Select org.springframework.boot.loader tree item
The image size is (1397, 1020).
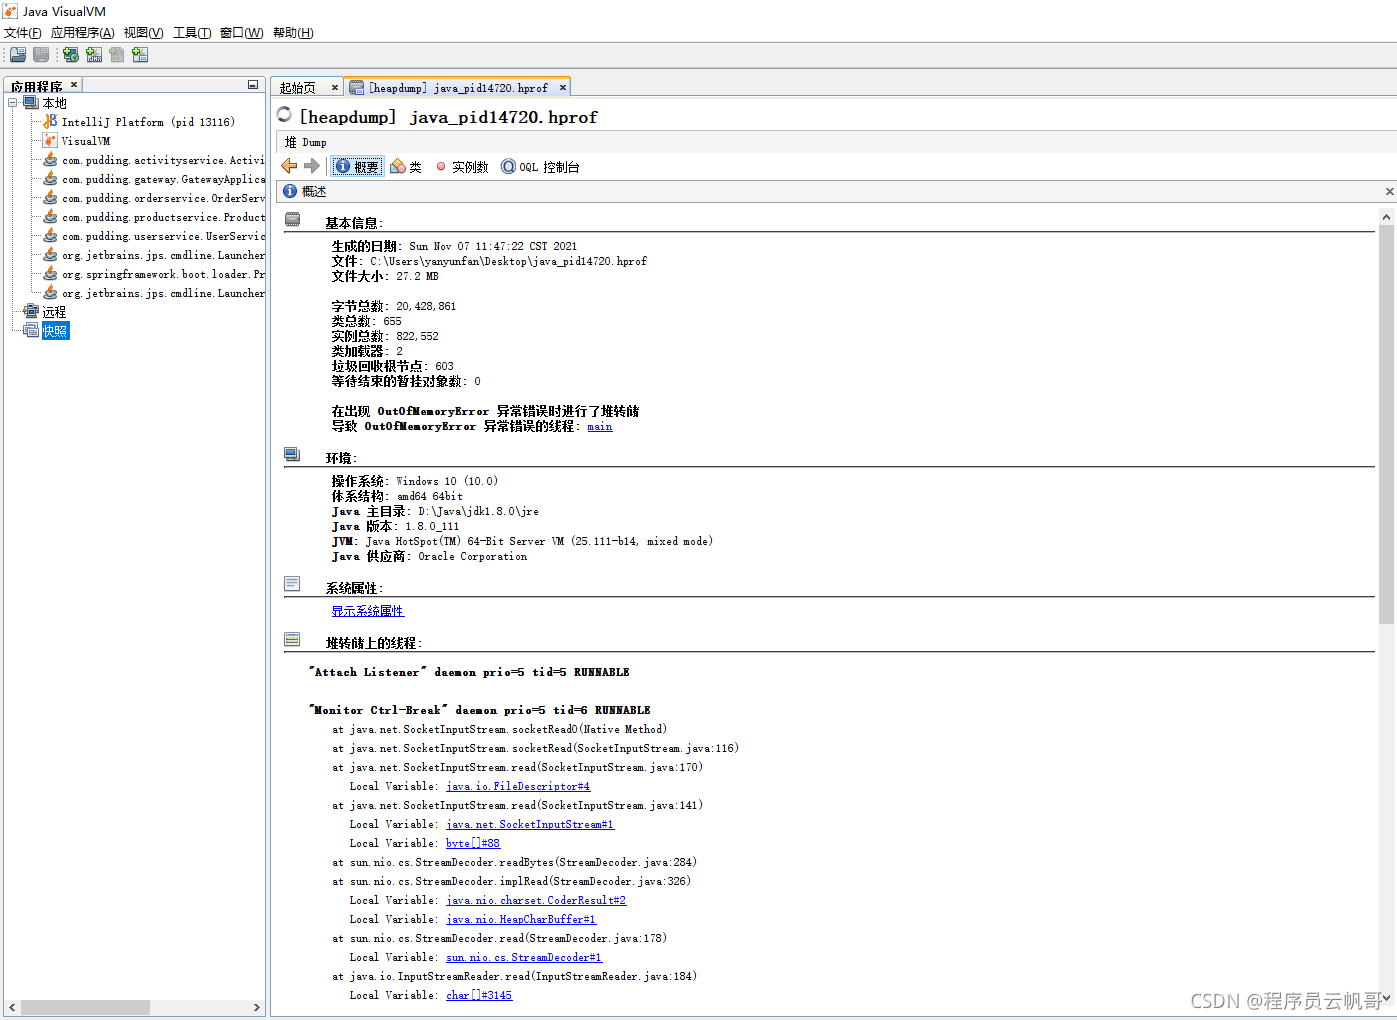[163, 274]
